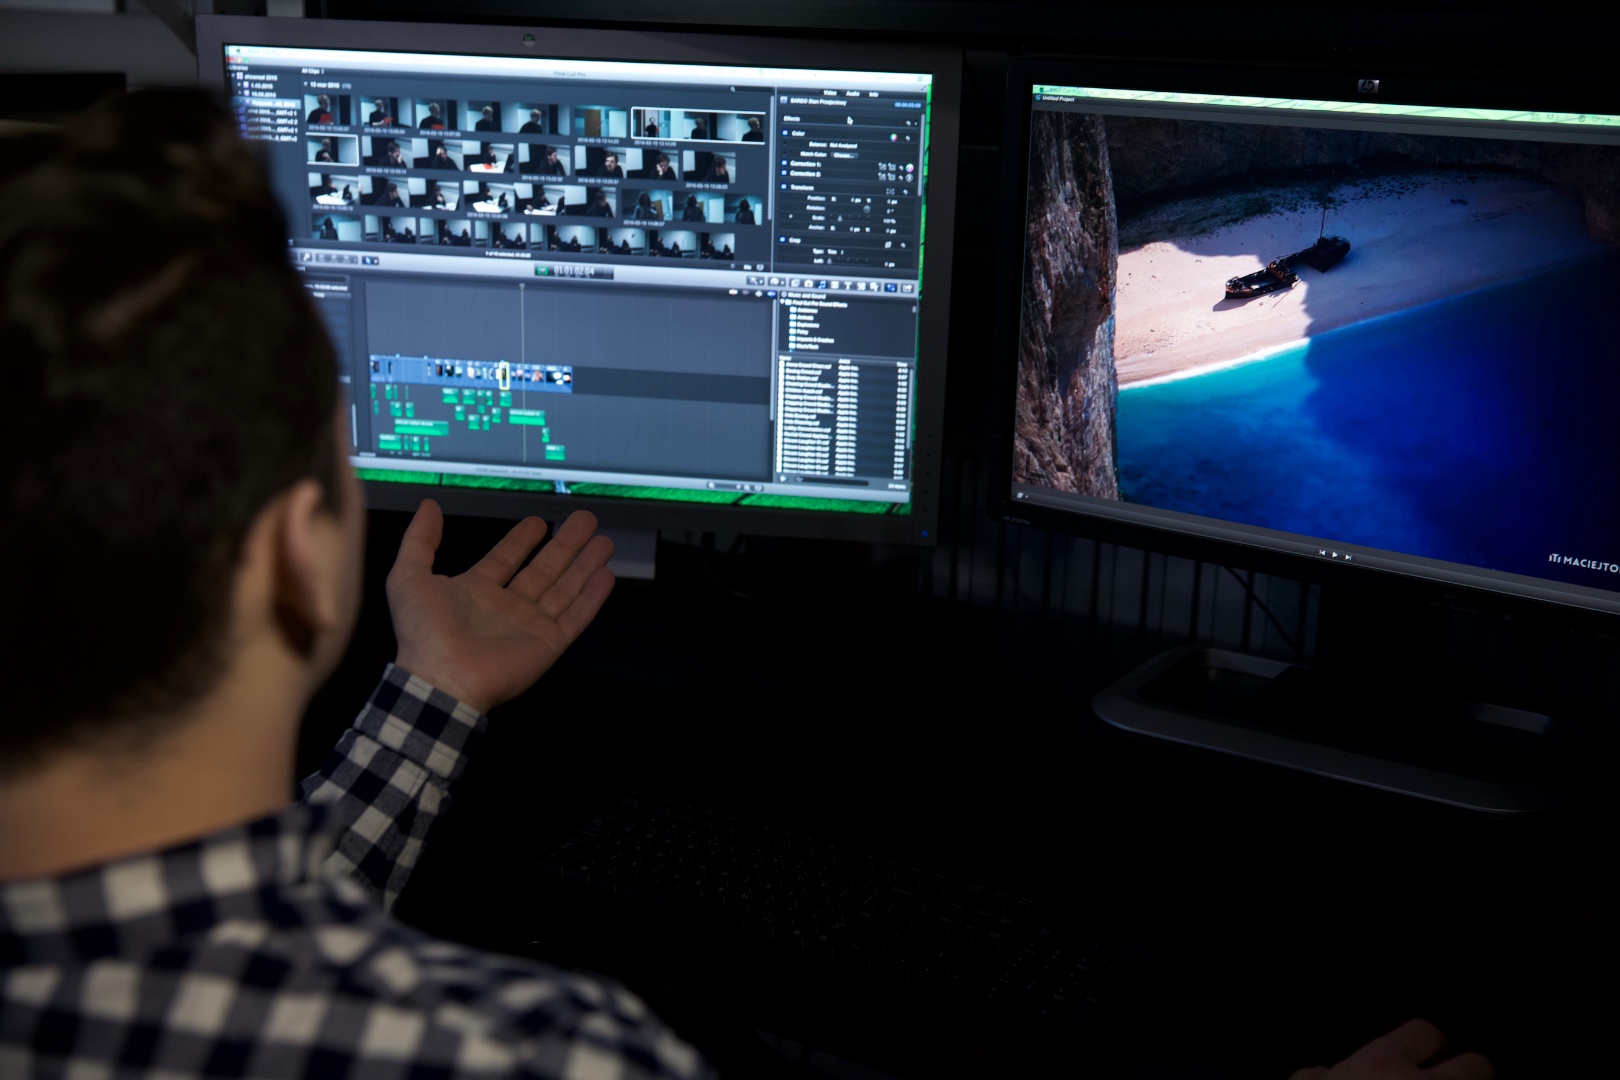Open the Correction 1 color board
This screenshot has width=1620, height=1080.
pos(910,168)
